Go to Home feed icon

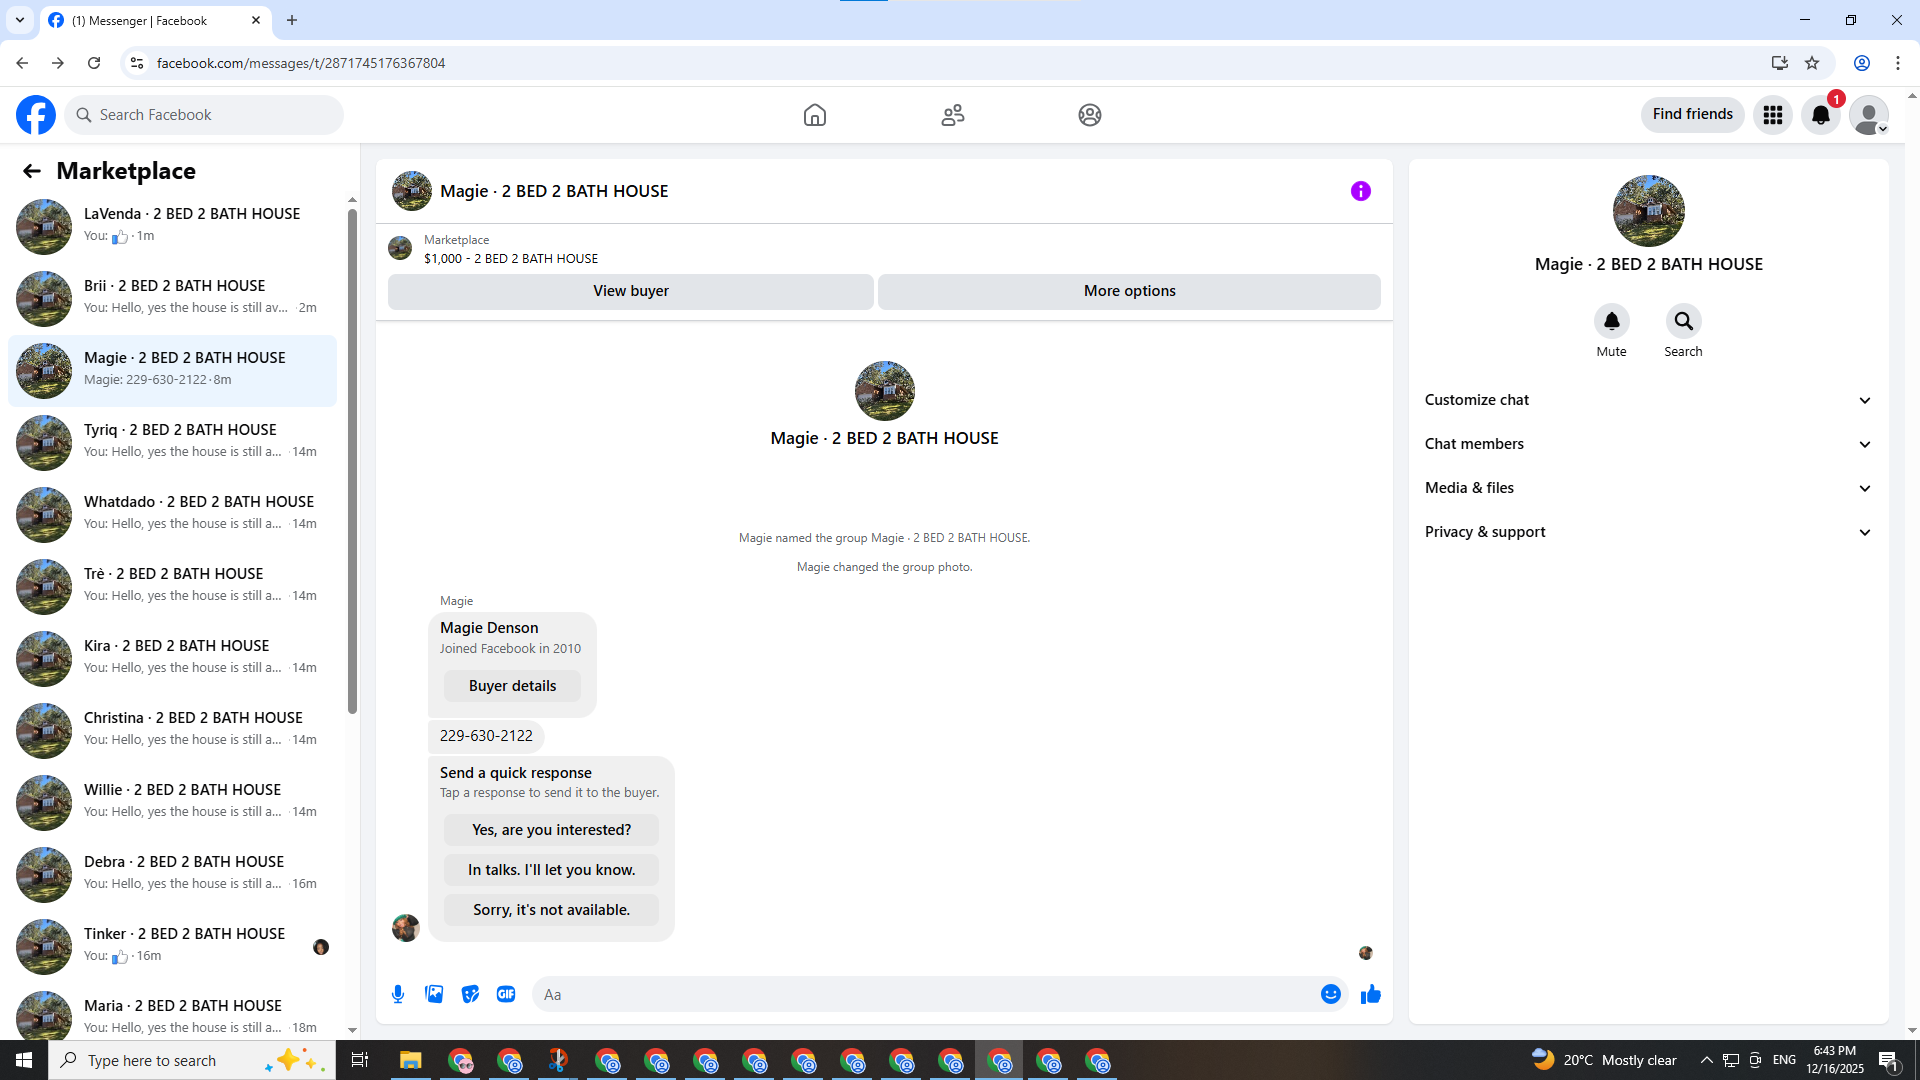[815, 115]
